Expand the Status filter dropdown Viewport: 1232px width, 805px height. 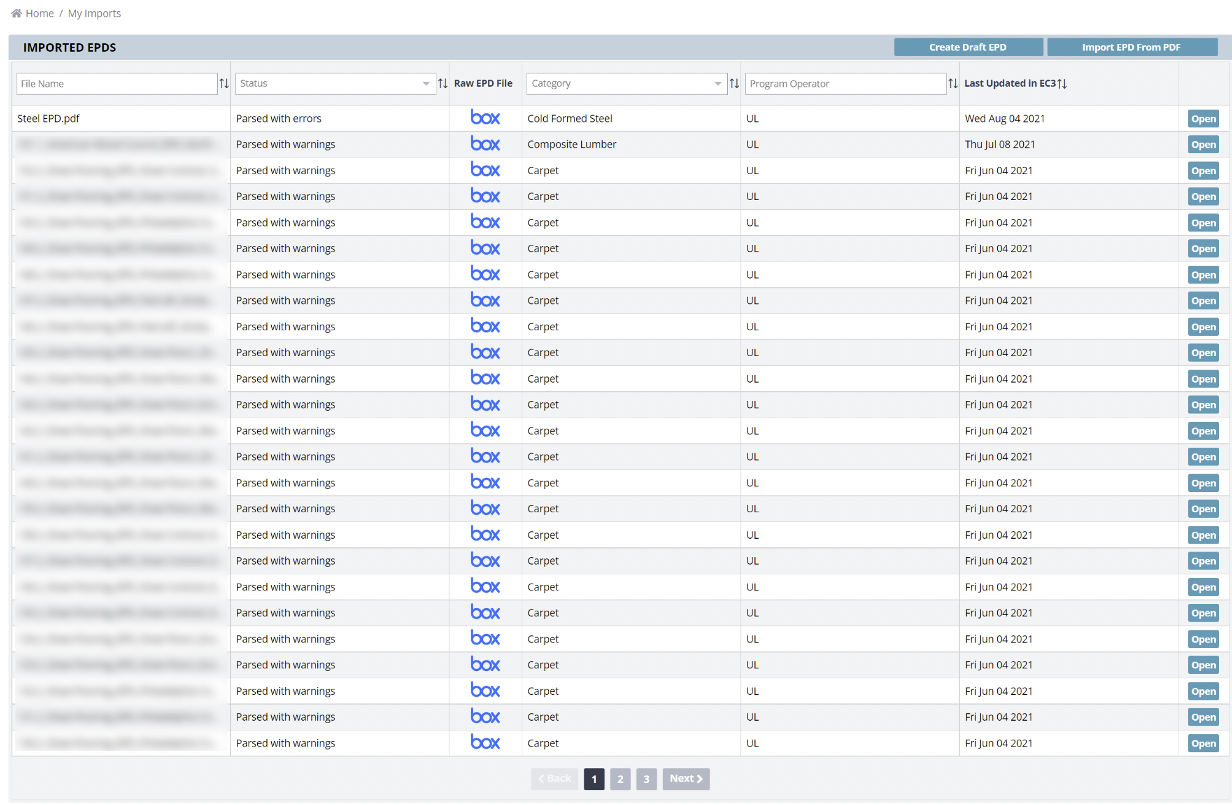(427, 84)
